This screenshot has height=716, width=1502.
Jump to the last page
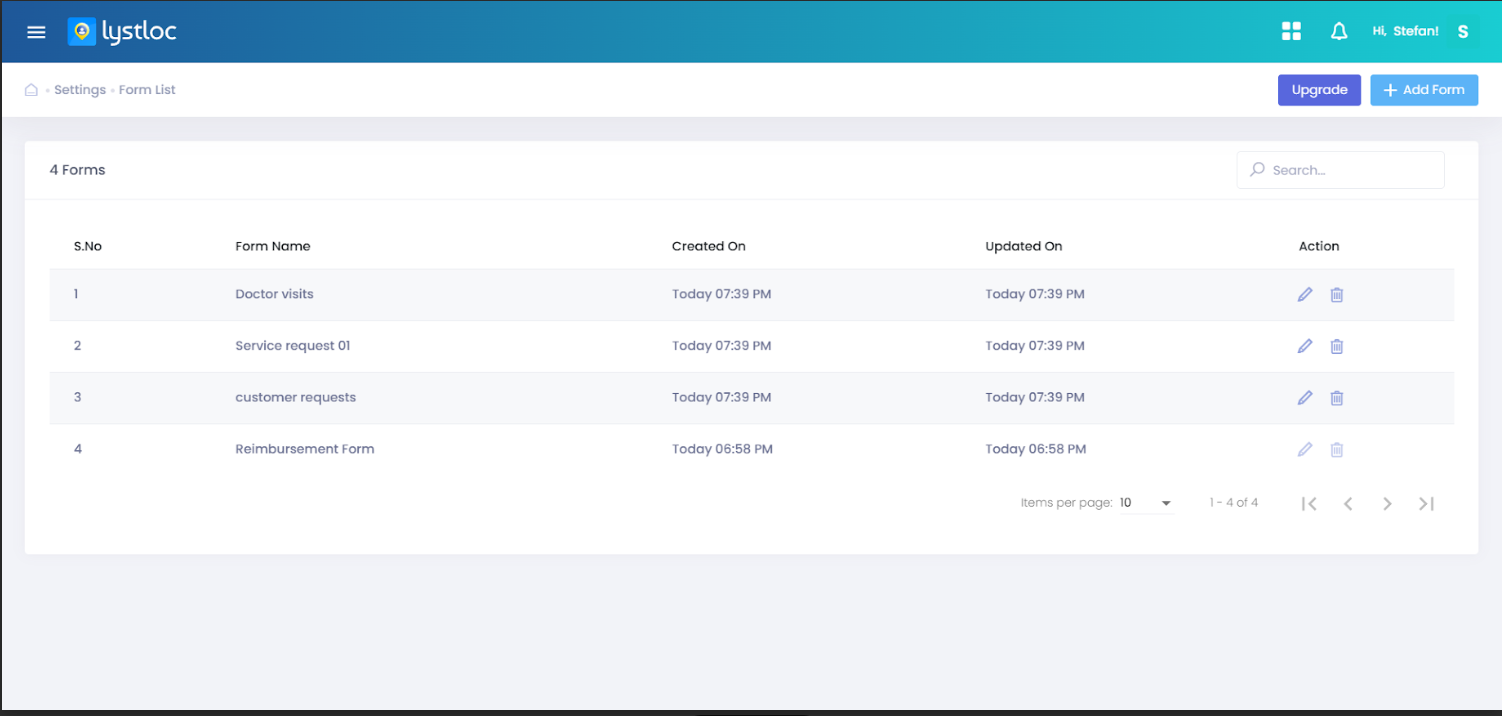pyautogui.click(x=1426, y=504)
